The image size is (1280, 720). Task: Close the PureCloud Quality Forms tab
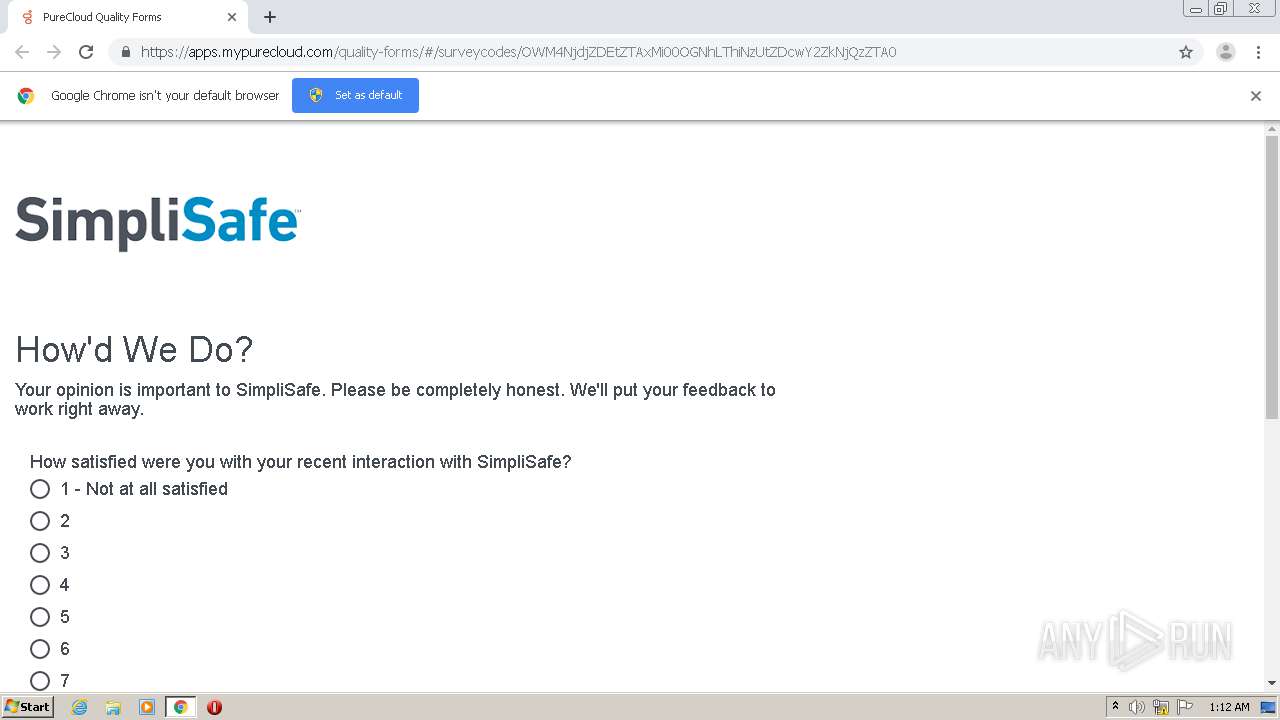tap(232, 17)
